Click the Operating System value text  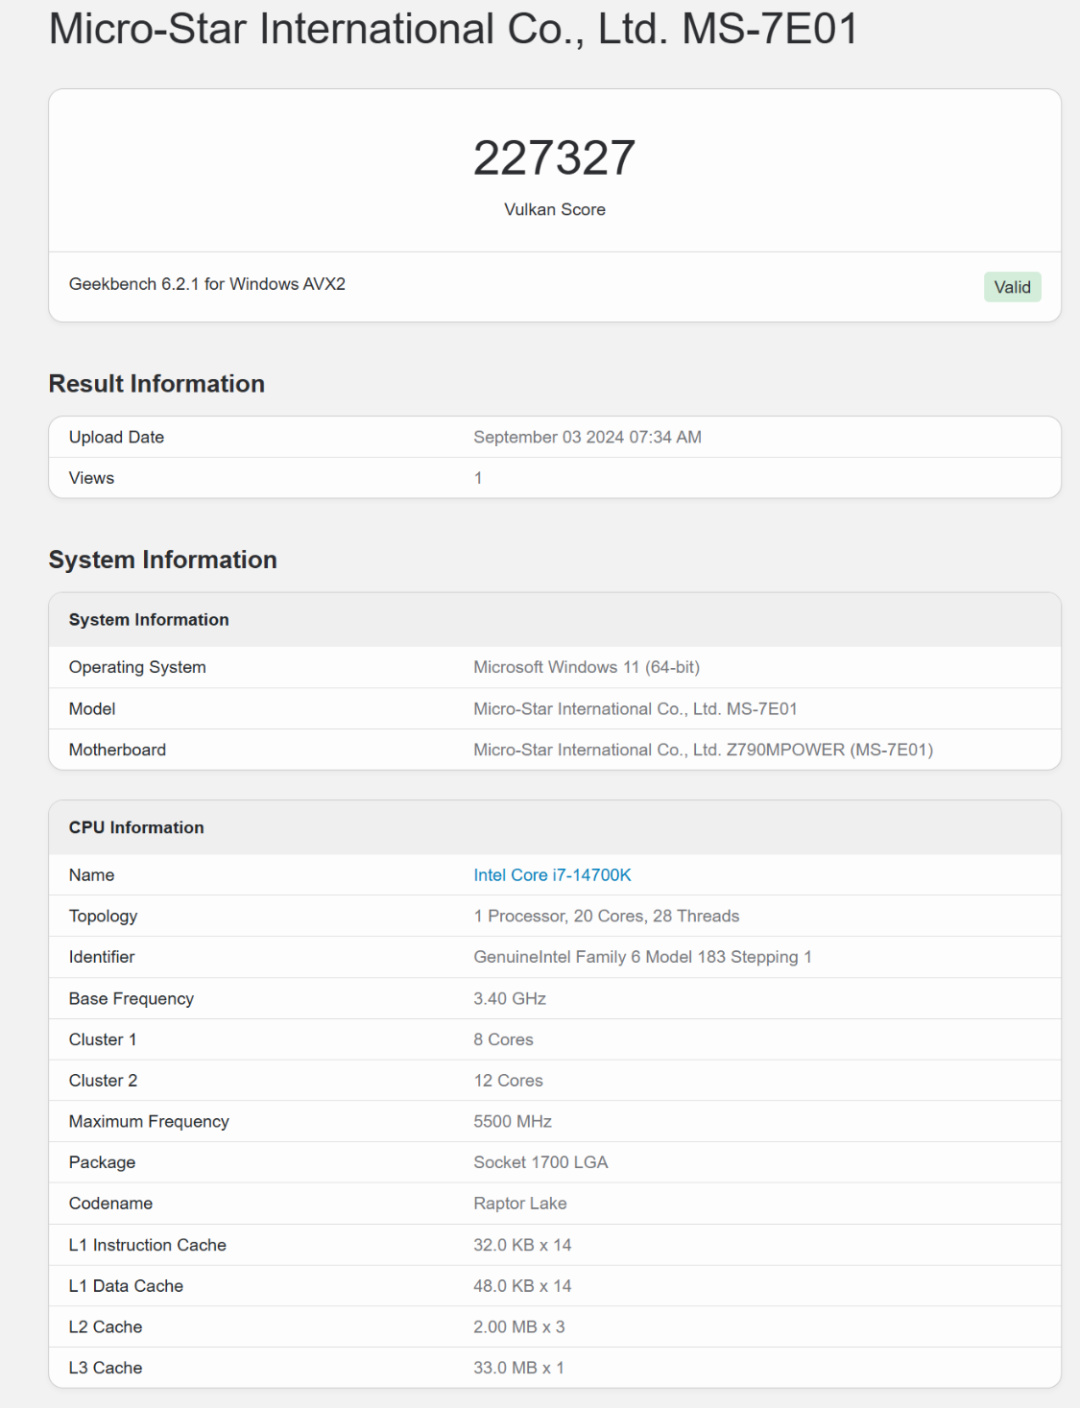click(586, 667)
